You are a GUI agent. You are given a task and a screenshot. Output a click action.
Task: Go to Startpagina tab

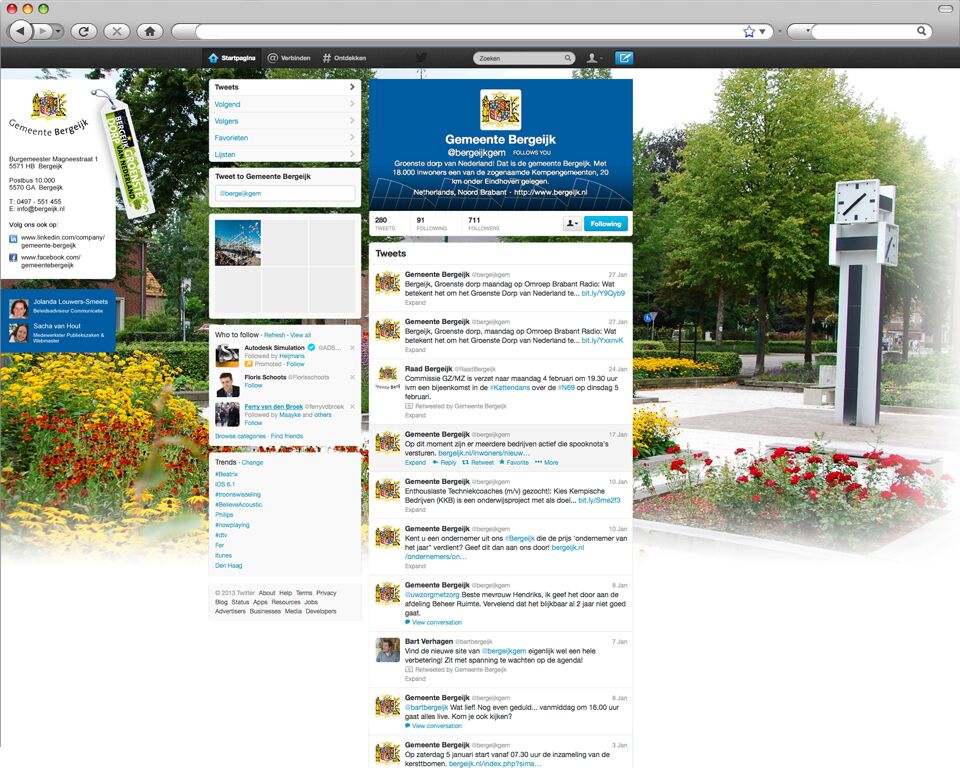232,58
